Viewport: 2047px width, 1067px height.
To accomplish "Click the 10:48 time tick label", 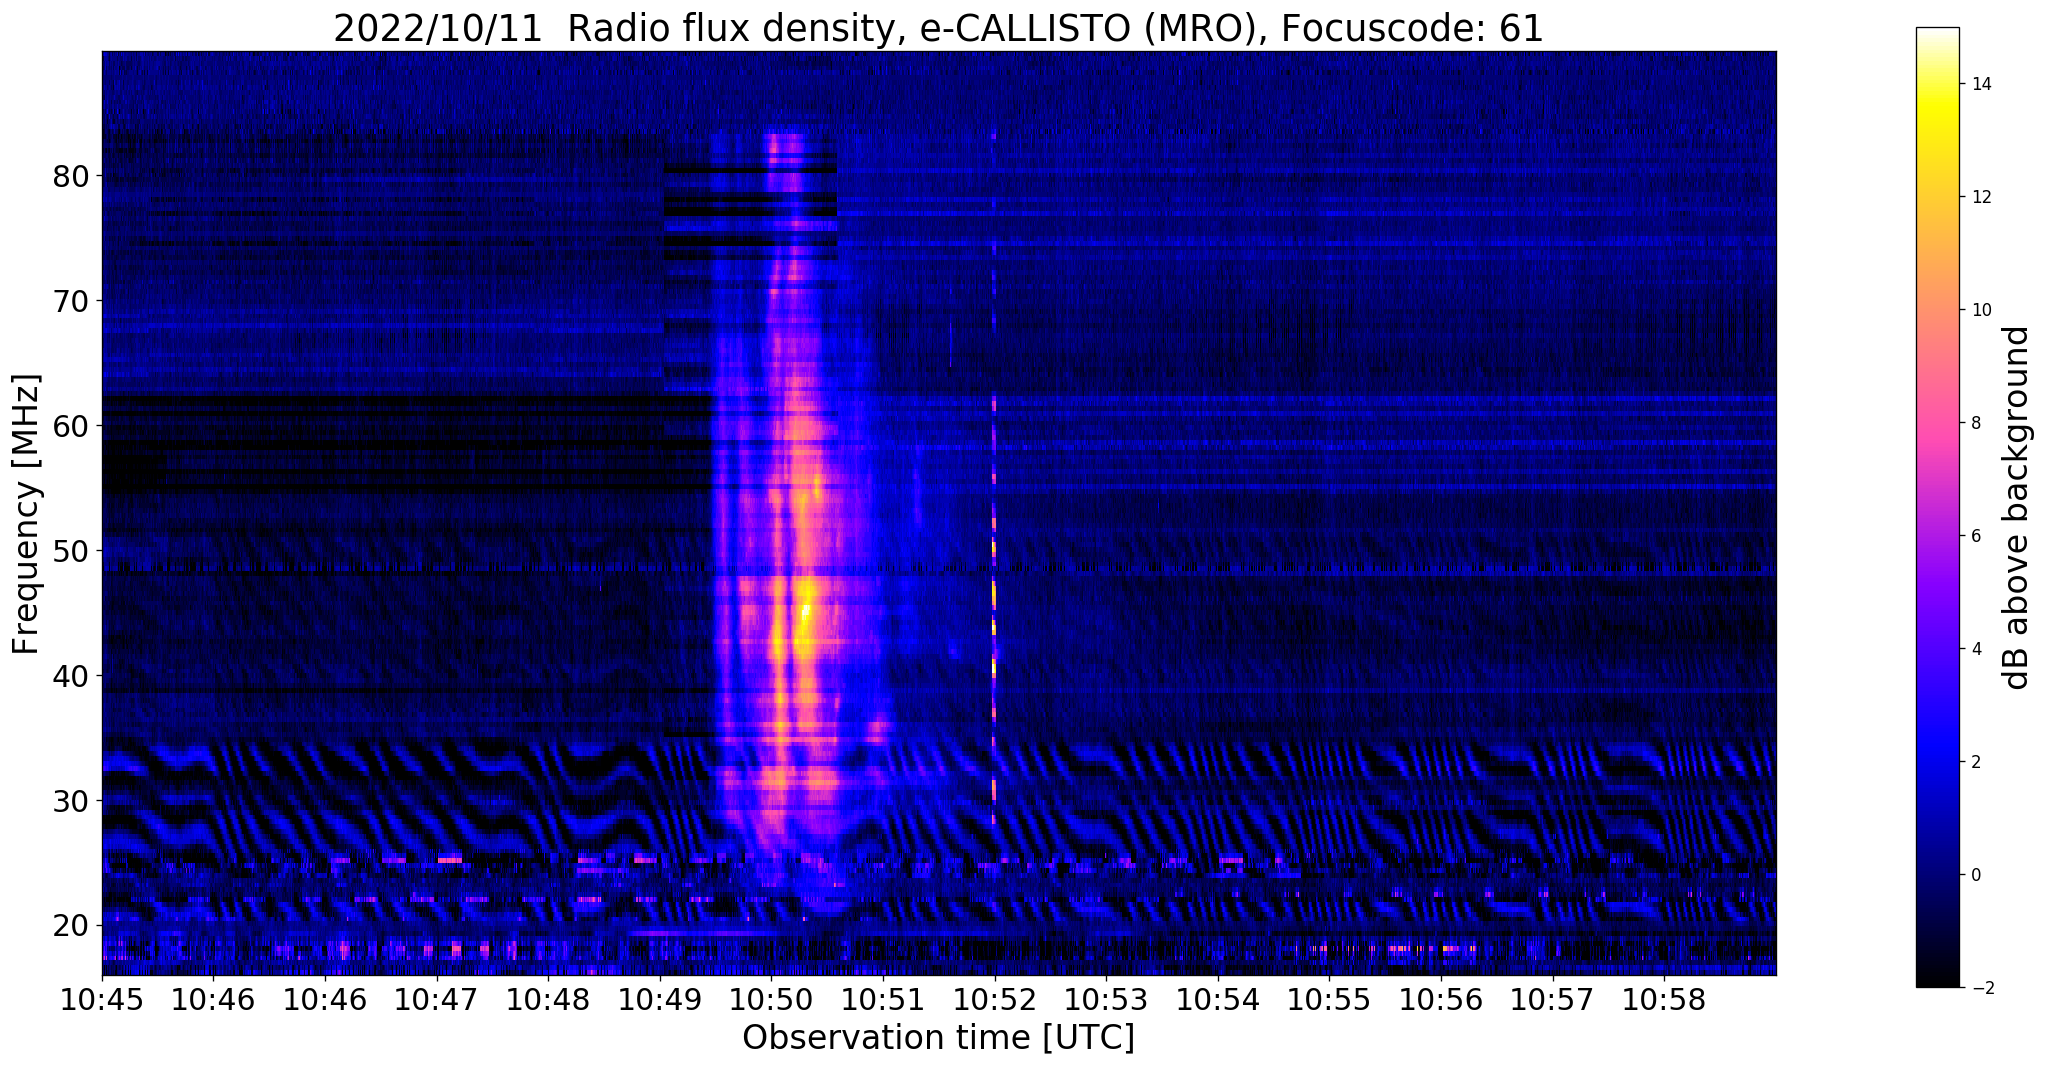I will (548, 999).
